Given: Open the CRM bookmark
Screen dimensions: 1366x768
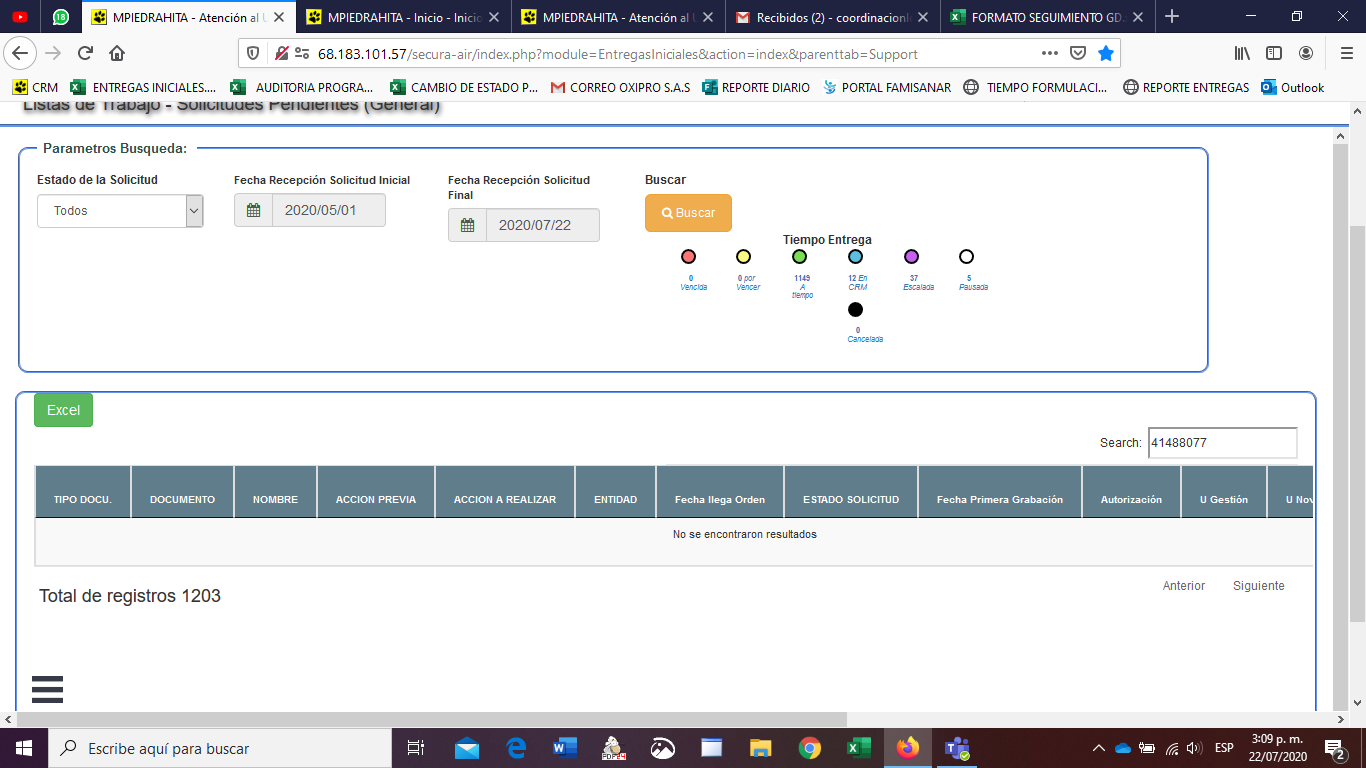Looking at the screenshot, I should [35, 87].
